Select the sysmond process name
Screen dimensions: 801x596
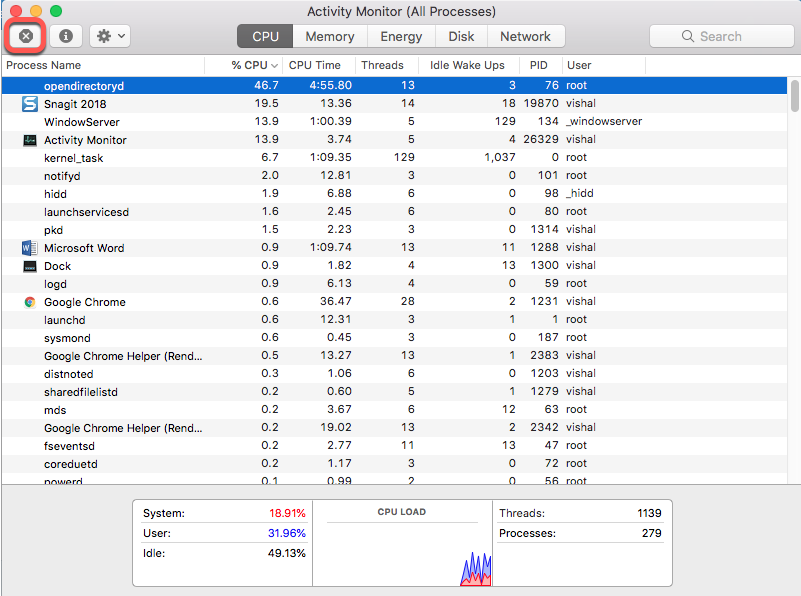pyautogui.click(x=67, y=338)
